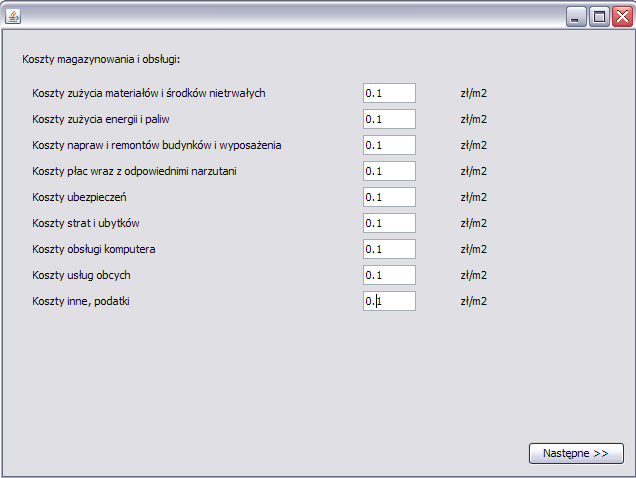Image resolution: width=636 pixels, height=478 pixels.
Task: Click the Koszty strat i ubytków label
Action: [x=86, y=223]
